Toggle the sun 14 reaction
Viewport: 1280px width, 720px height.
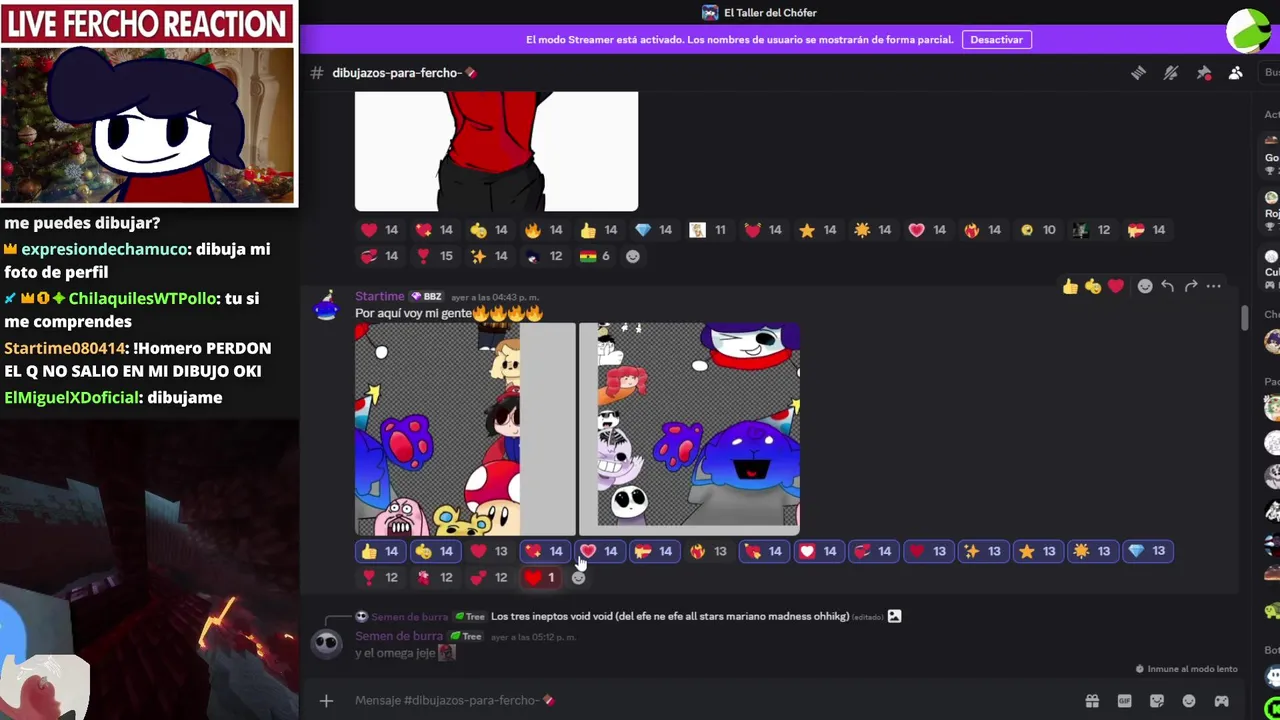[x=872, y=230]
